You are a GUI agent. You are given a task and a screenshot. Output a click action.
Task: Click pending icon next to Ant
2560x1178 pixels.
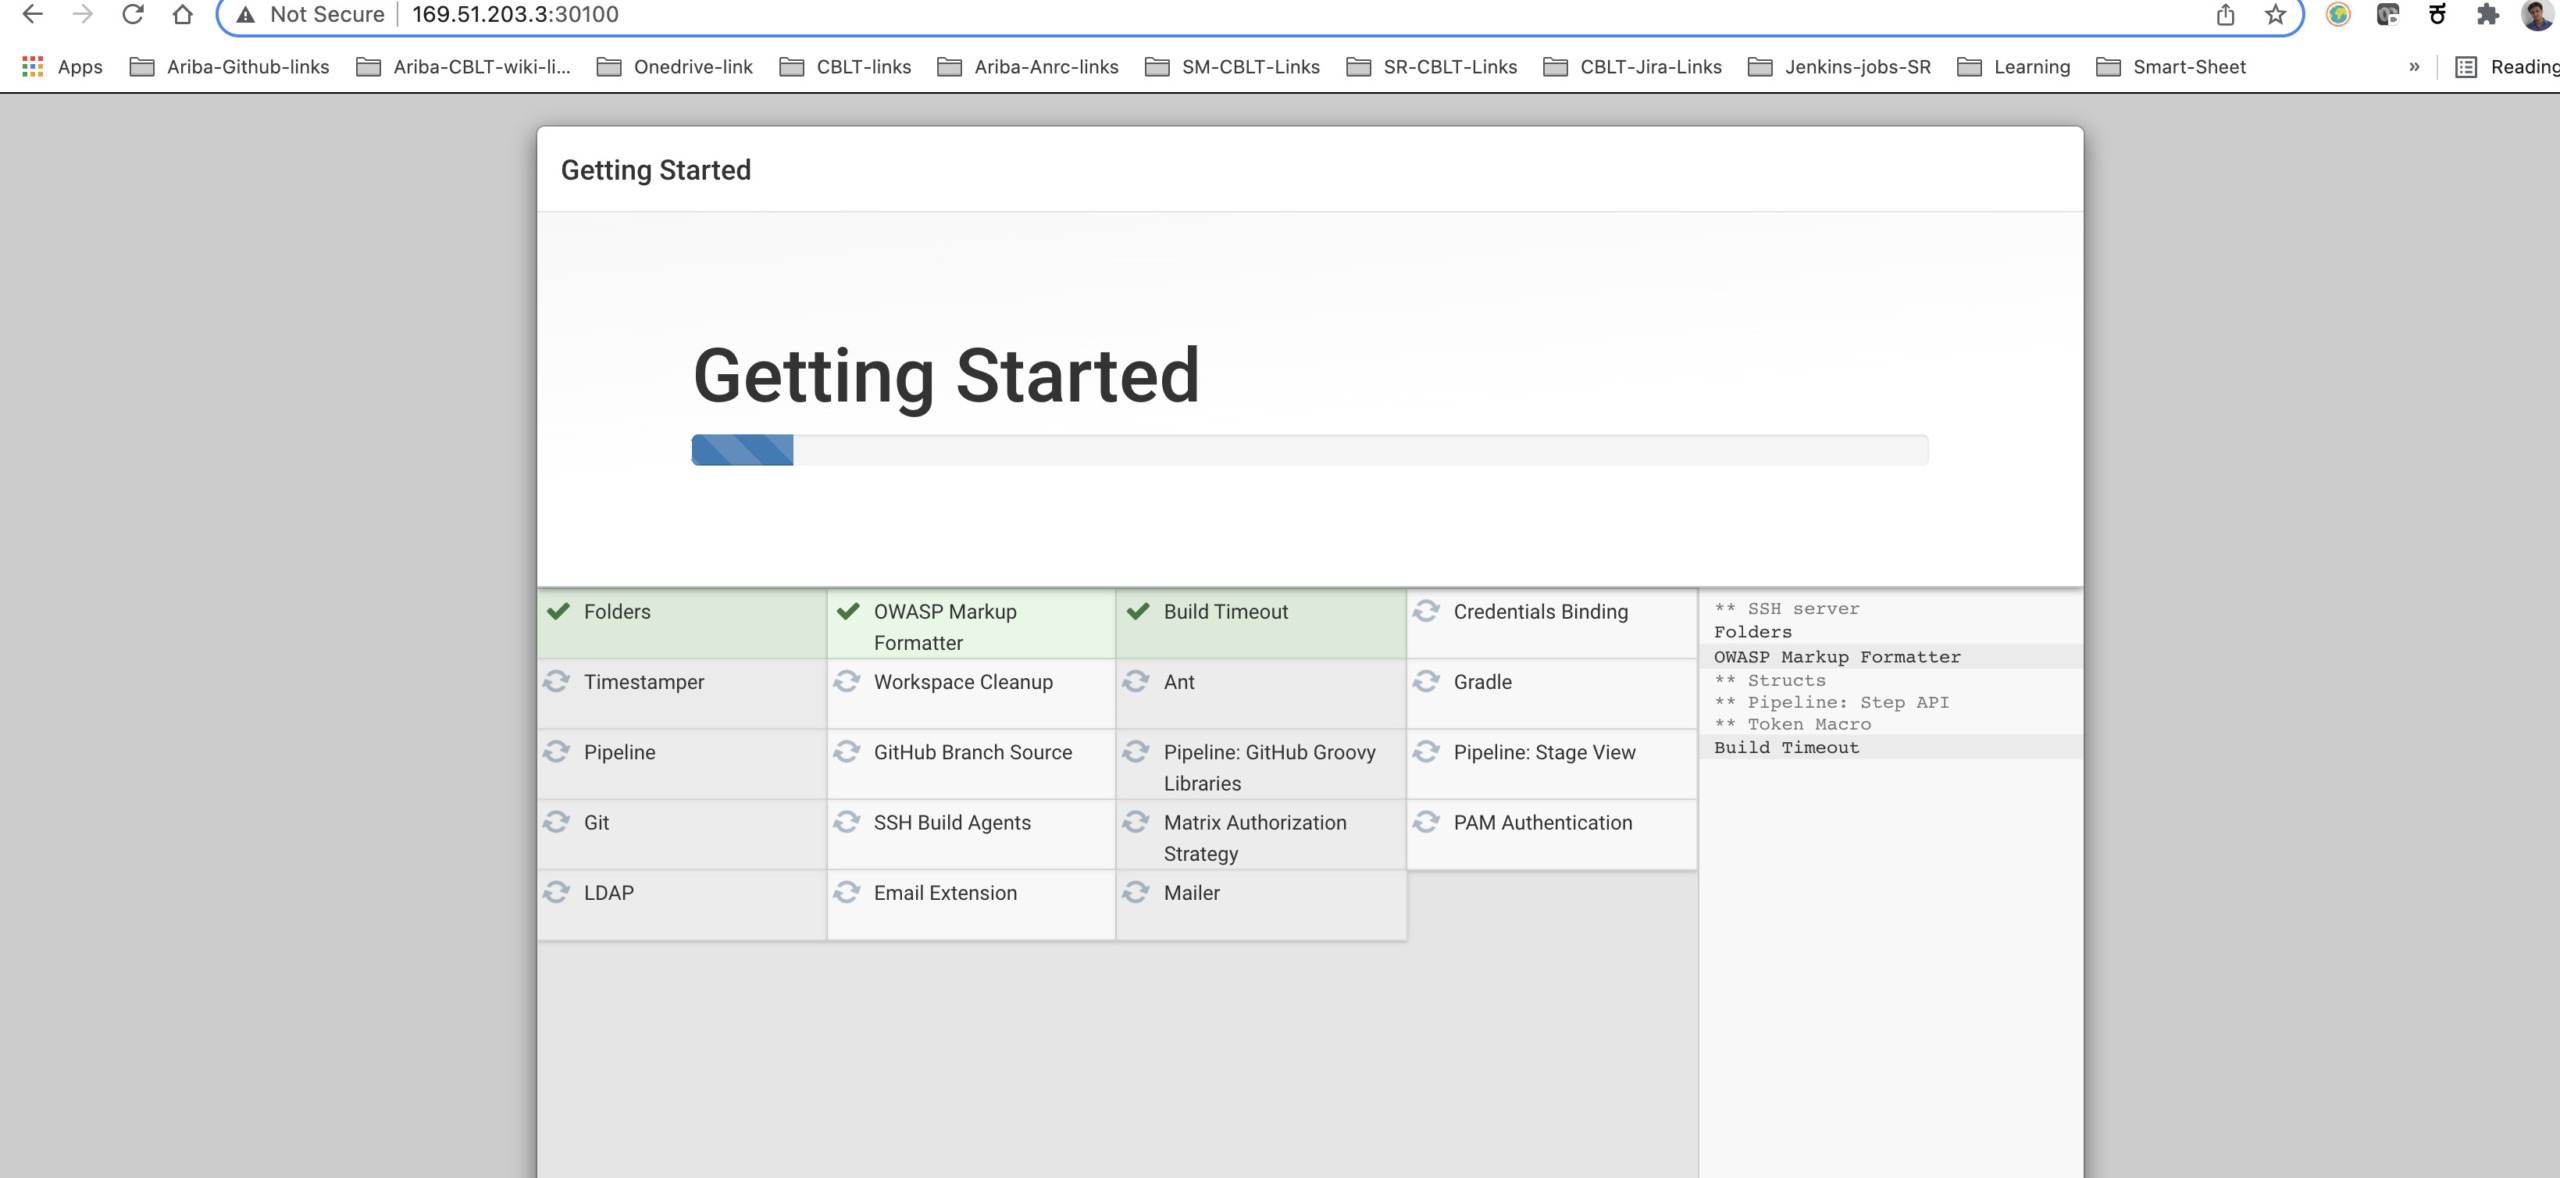(1135, 681)
